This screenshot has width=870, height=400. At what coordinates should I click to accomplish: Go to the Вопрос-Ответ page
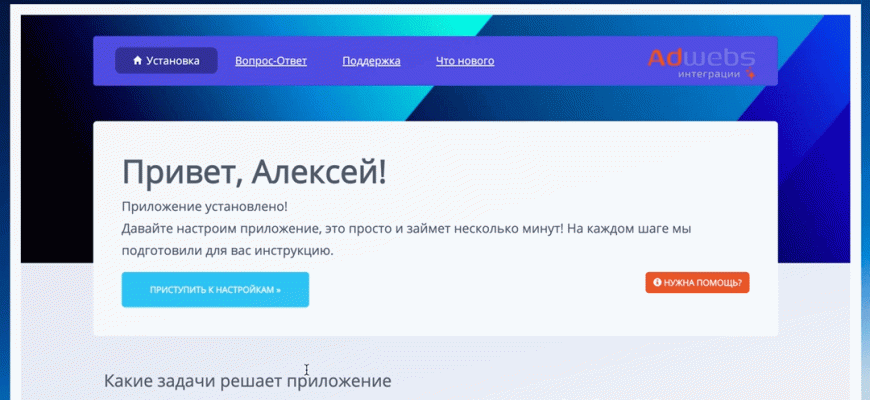pyautogui.click(x=270, y=61)
